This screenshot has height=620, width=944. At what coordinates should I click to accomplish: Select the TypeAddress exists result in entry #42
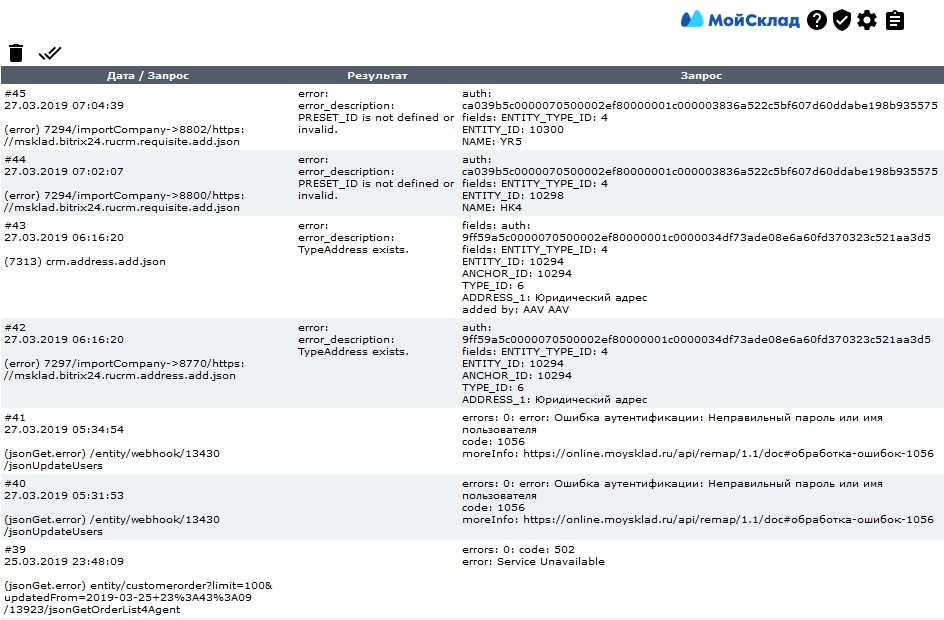(353, 351)
